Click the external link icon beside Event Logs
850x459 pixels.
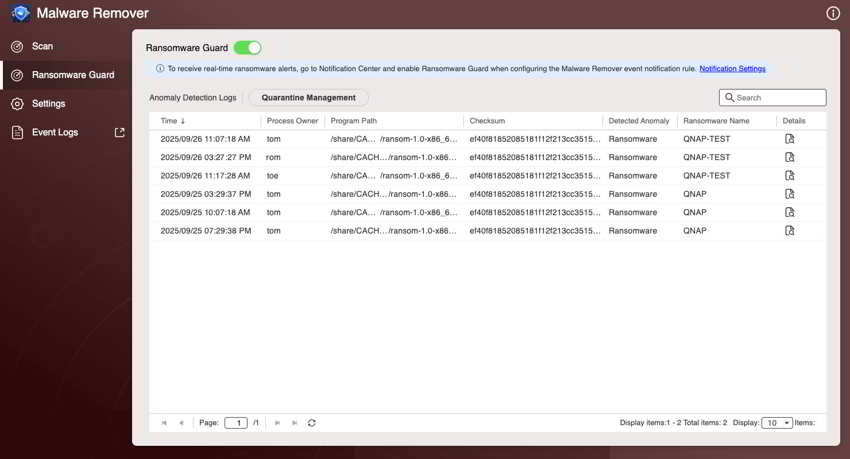[x=120, y=132]
